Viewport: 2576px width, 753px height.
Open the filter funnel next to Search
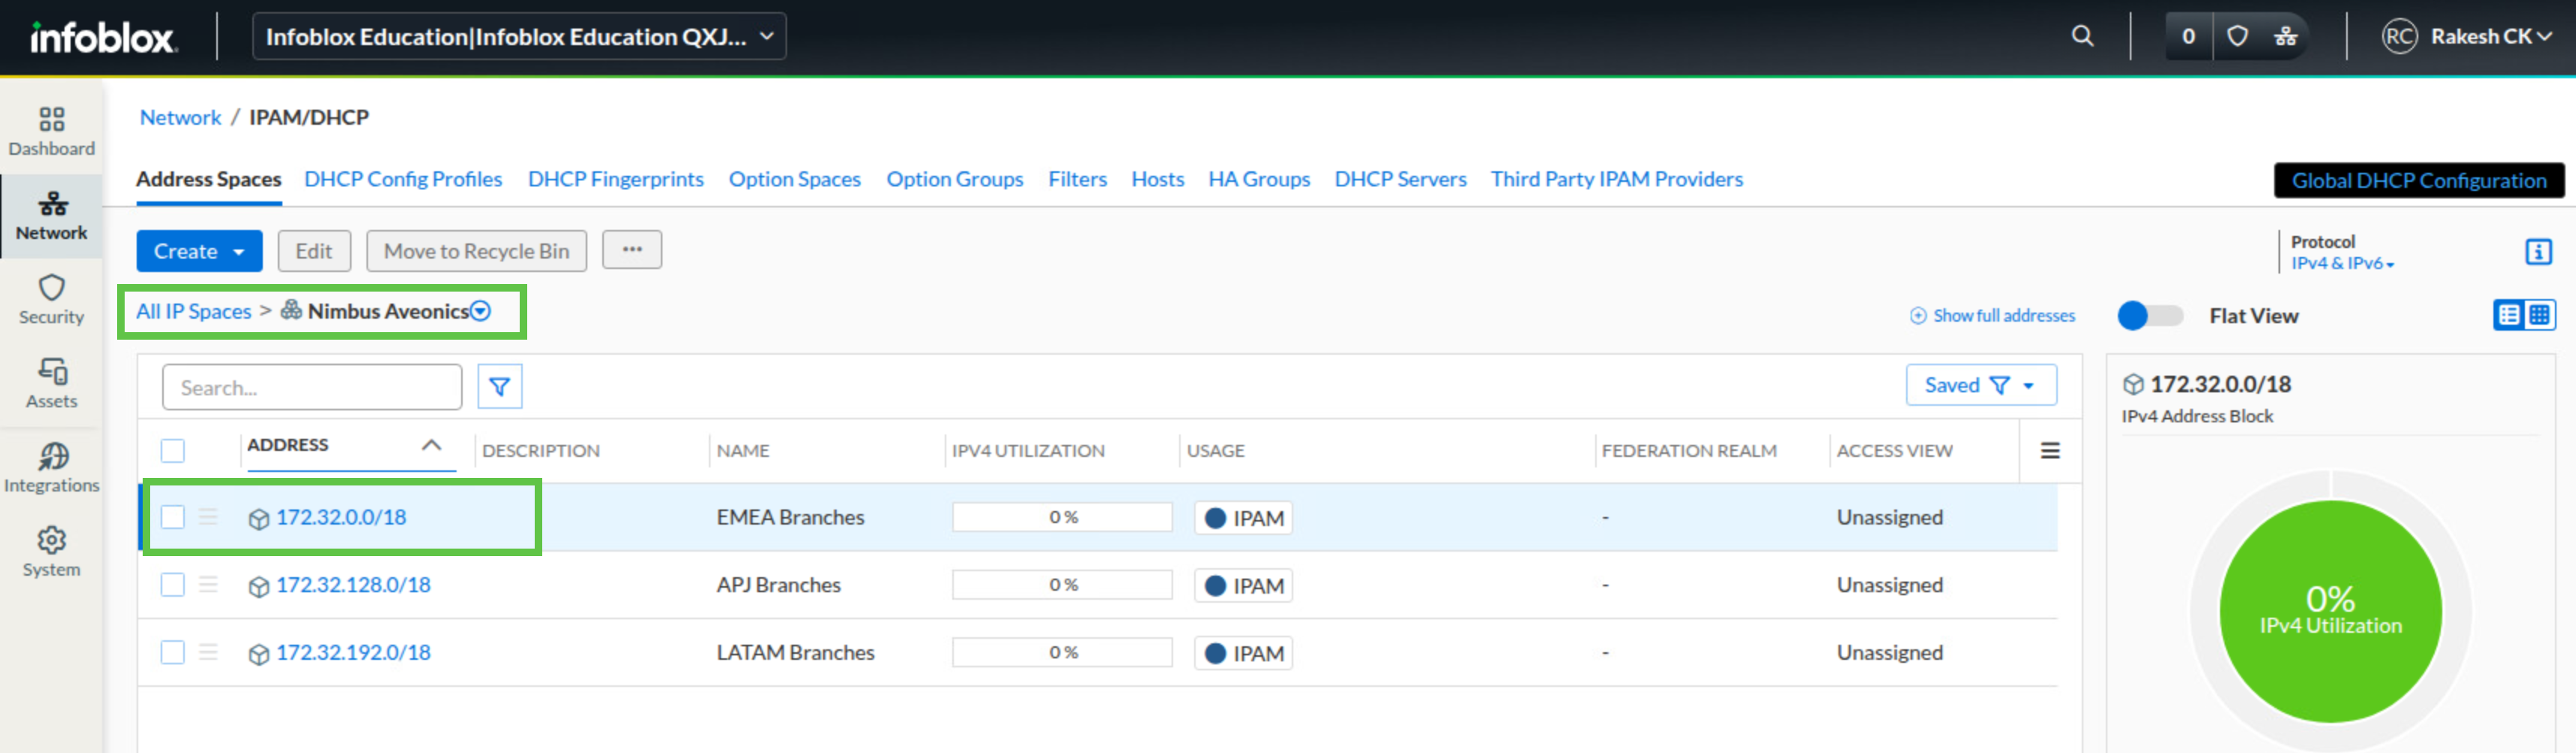pos(499,386)
